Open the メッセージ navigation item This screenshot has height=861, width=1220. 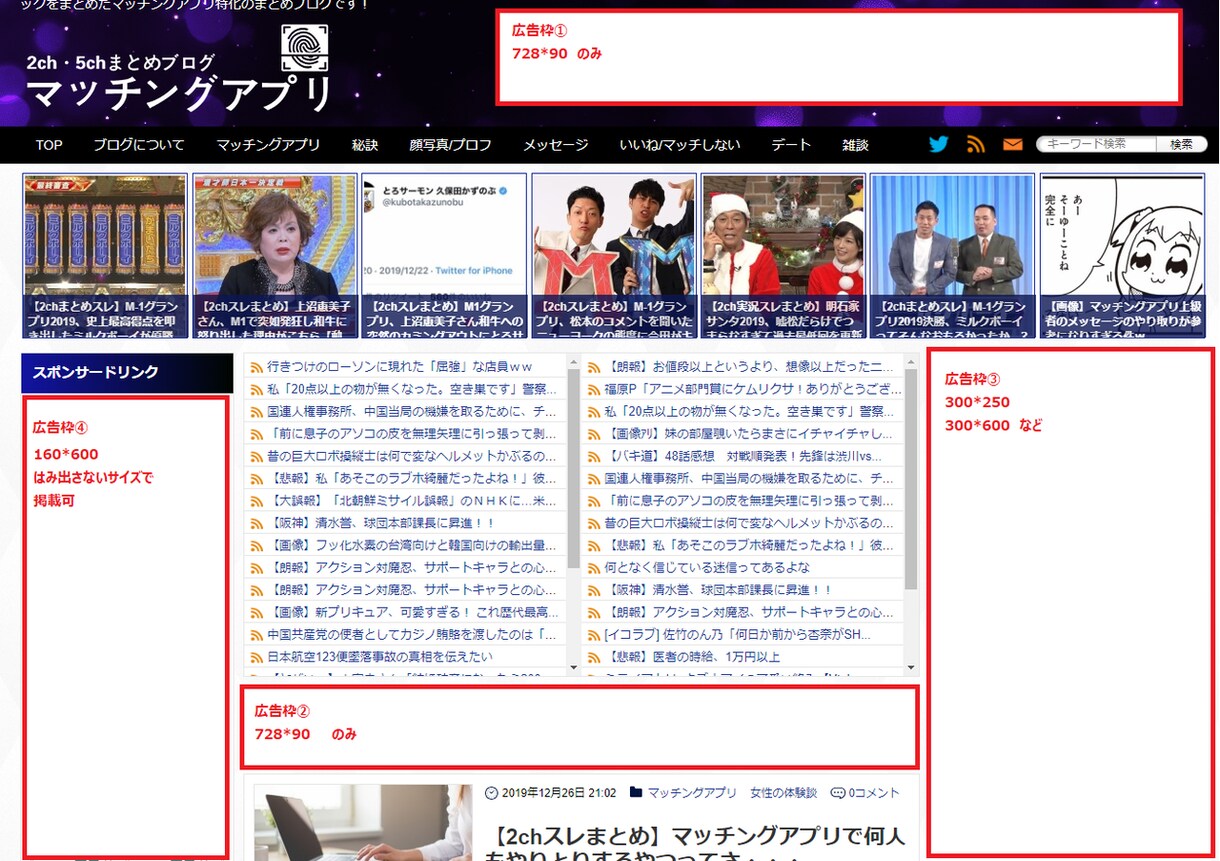tap(555, 145)
